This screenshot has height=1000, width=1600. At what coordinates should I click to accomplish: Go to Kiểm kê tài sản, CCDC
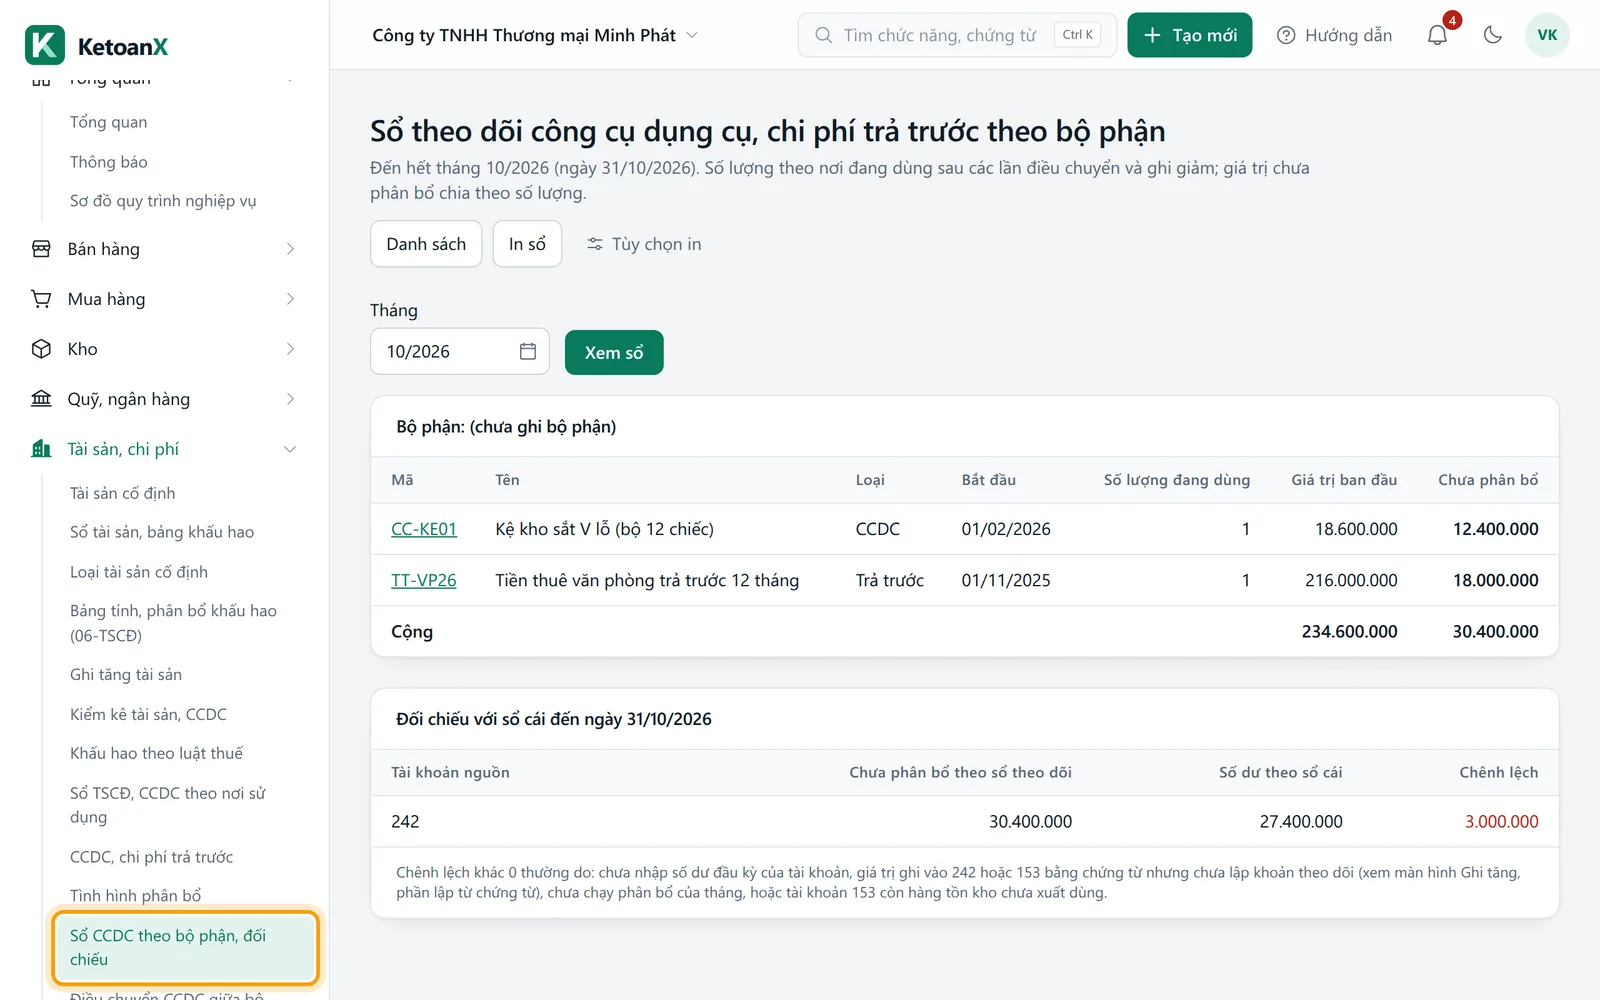148,714
